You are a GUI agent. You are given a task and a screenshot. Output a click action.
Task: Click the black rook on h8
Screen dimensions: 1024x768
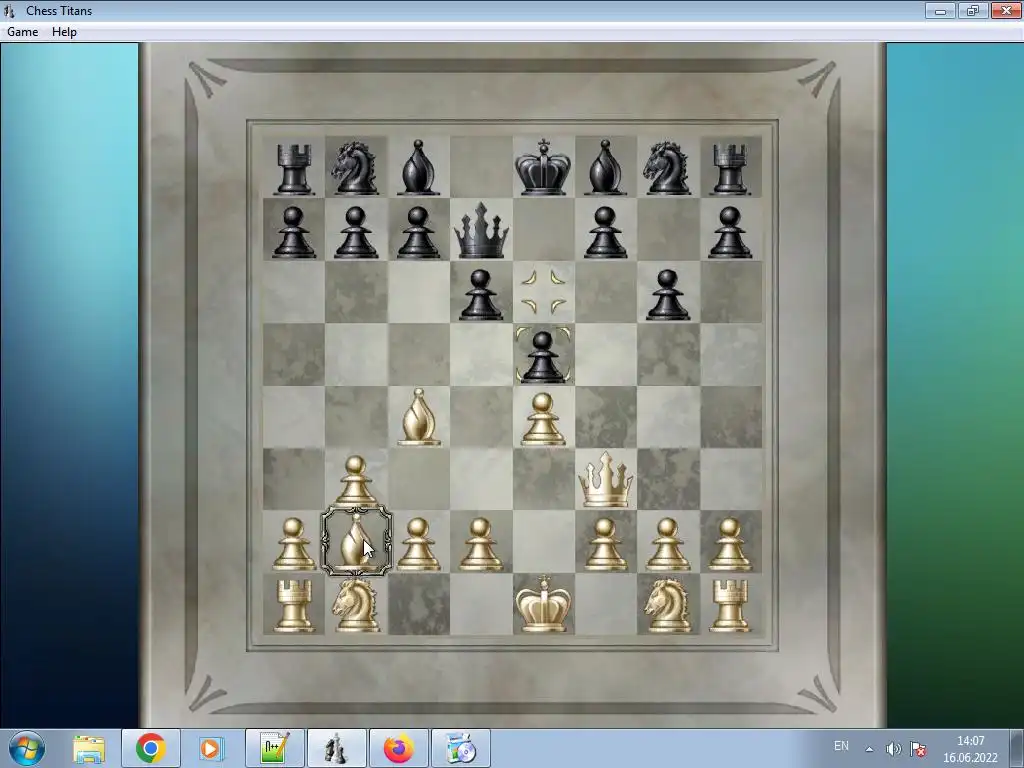click(x=729, y=169)
